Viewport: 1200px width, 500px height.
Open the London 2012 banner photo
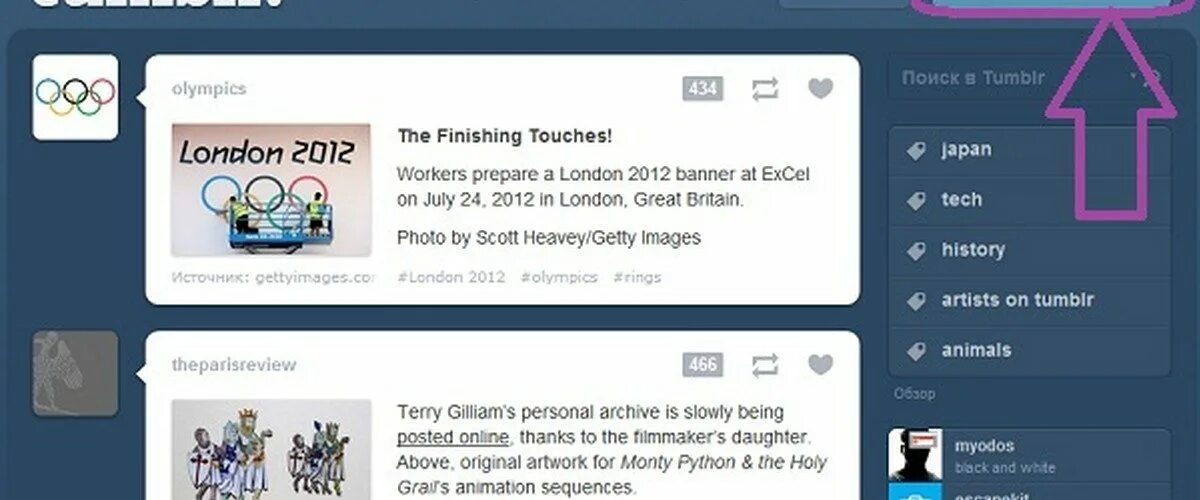(271, 190)
